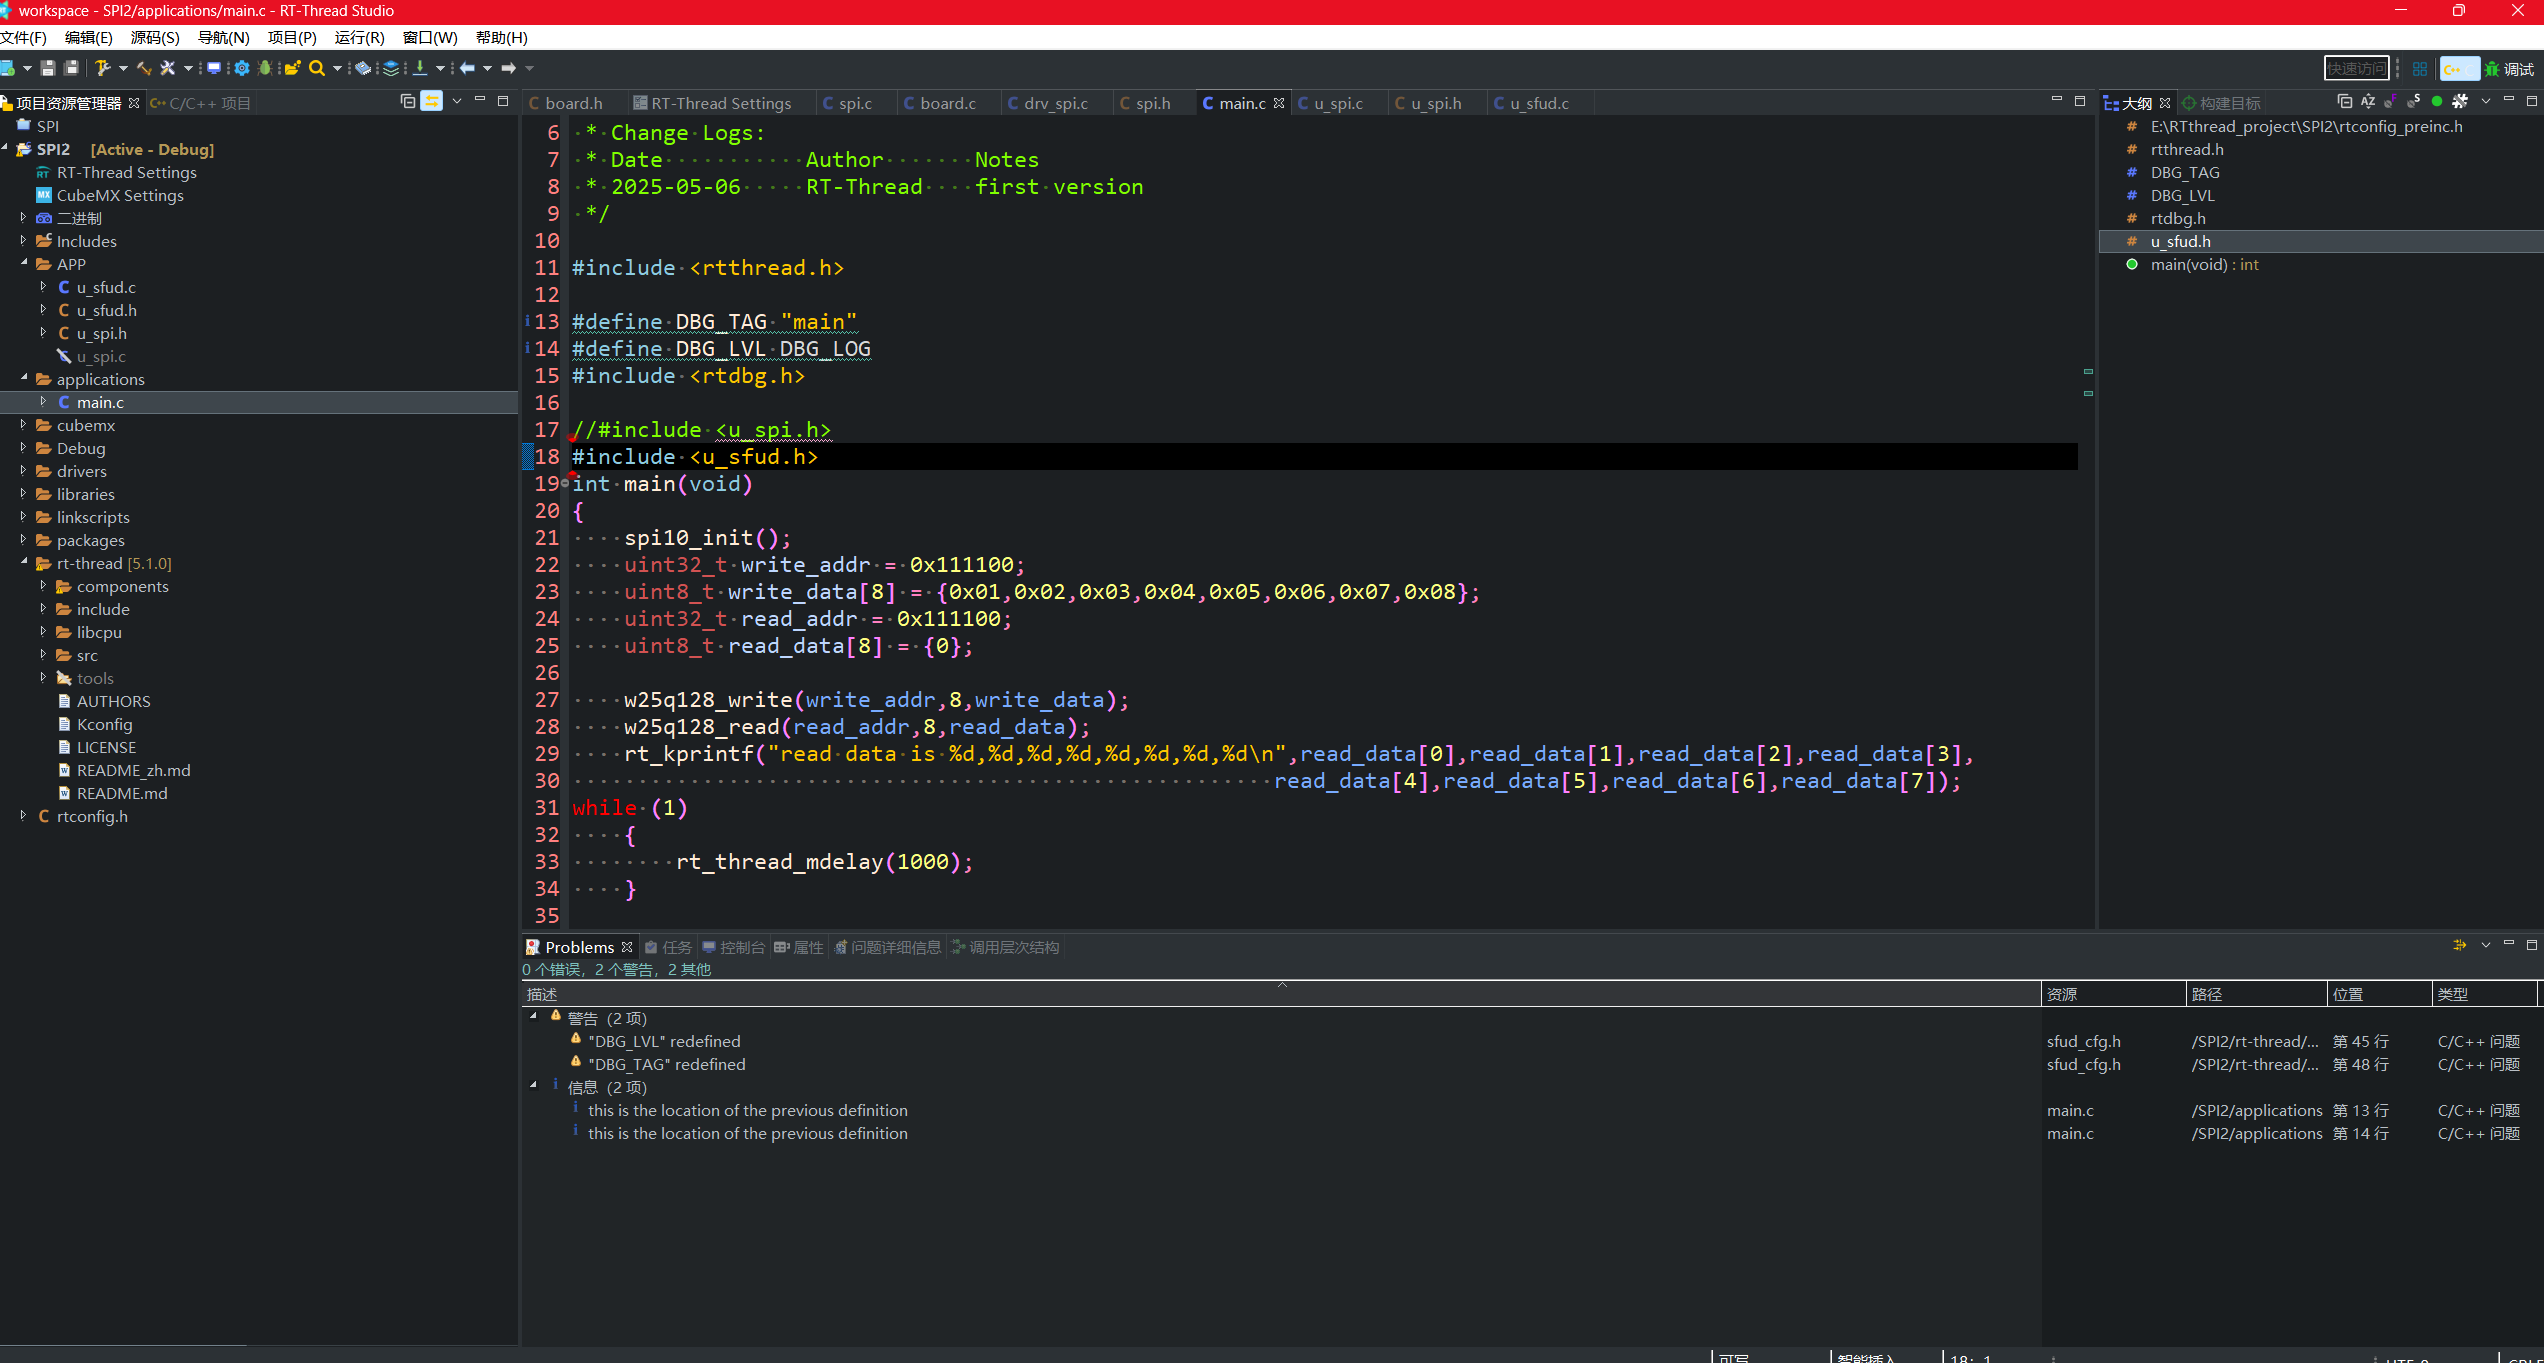Toggle alphabetical sort in outline panel

point(2368,101)
